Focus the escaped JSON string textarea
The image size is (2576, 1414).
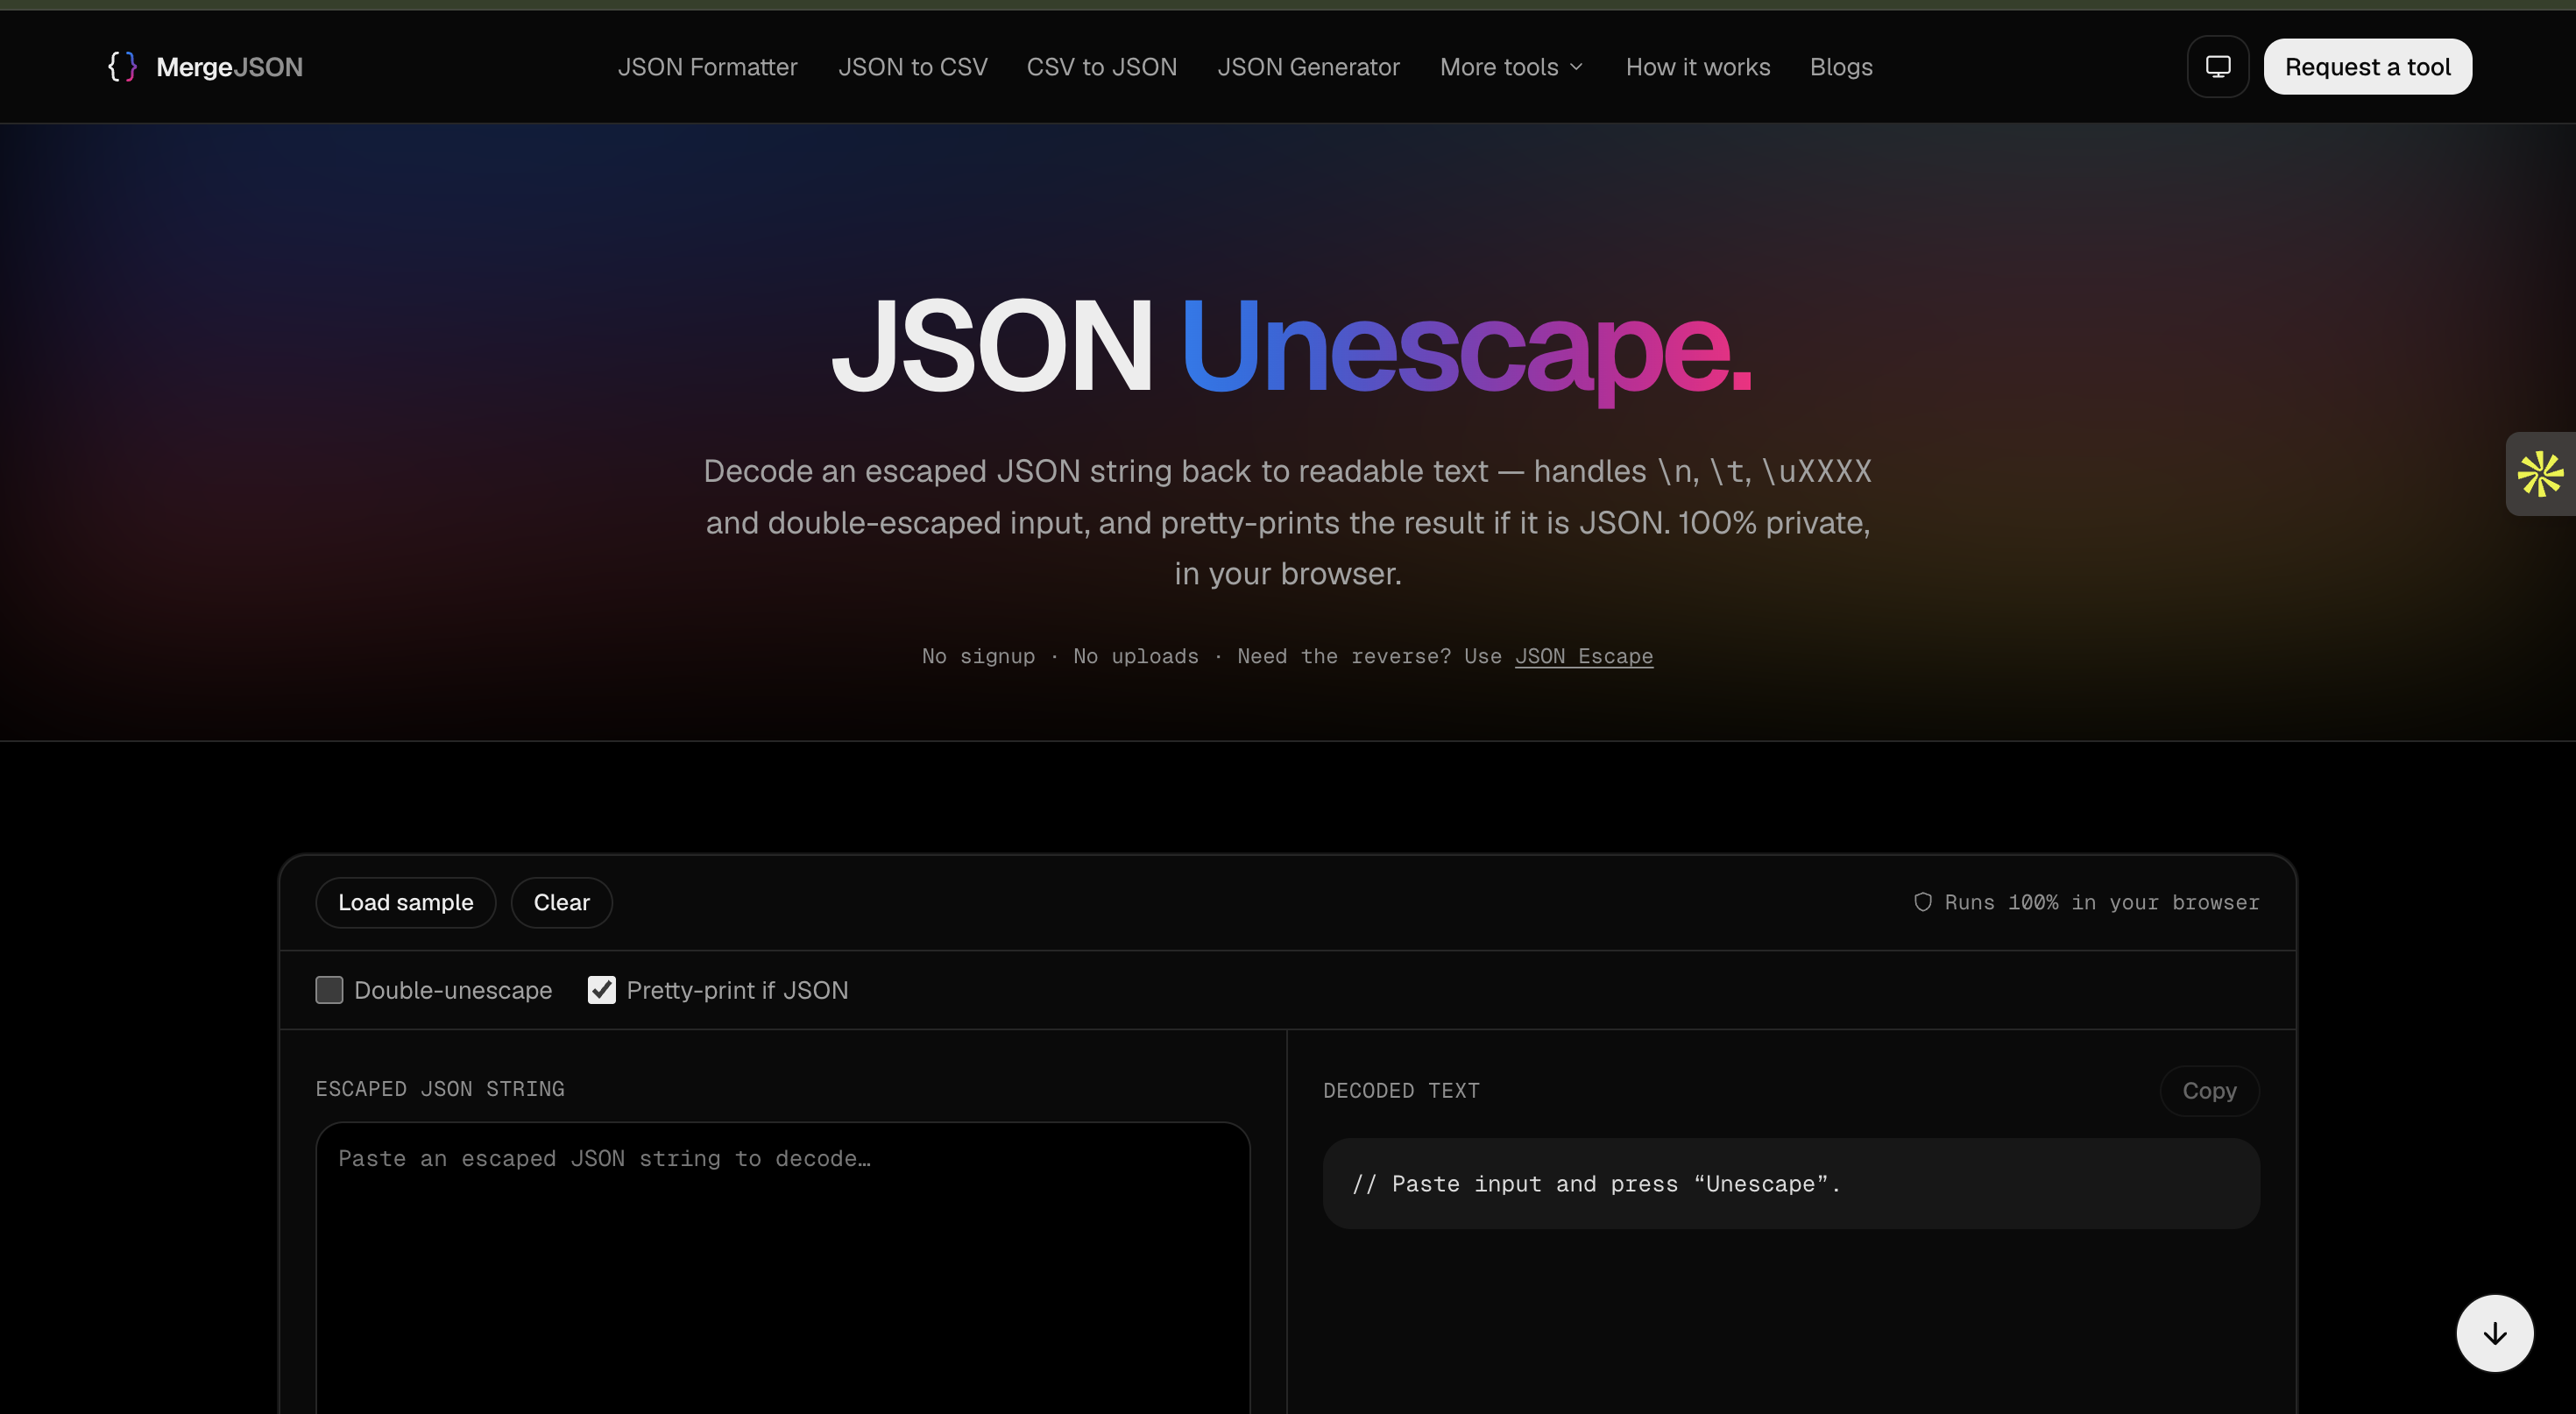click(783, 1267)
